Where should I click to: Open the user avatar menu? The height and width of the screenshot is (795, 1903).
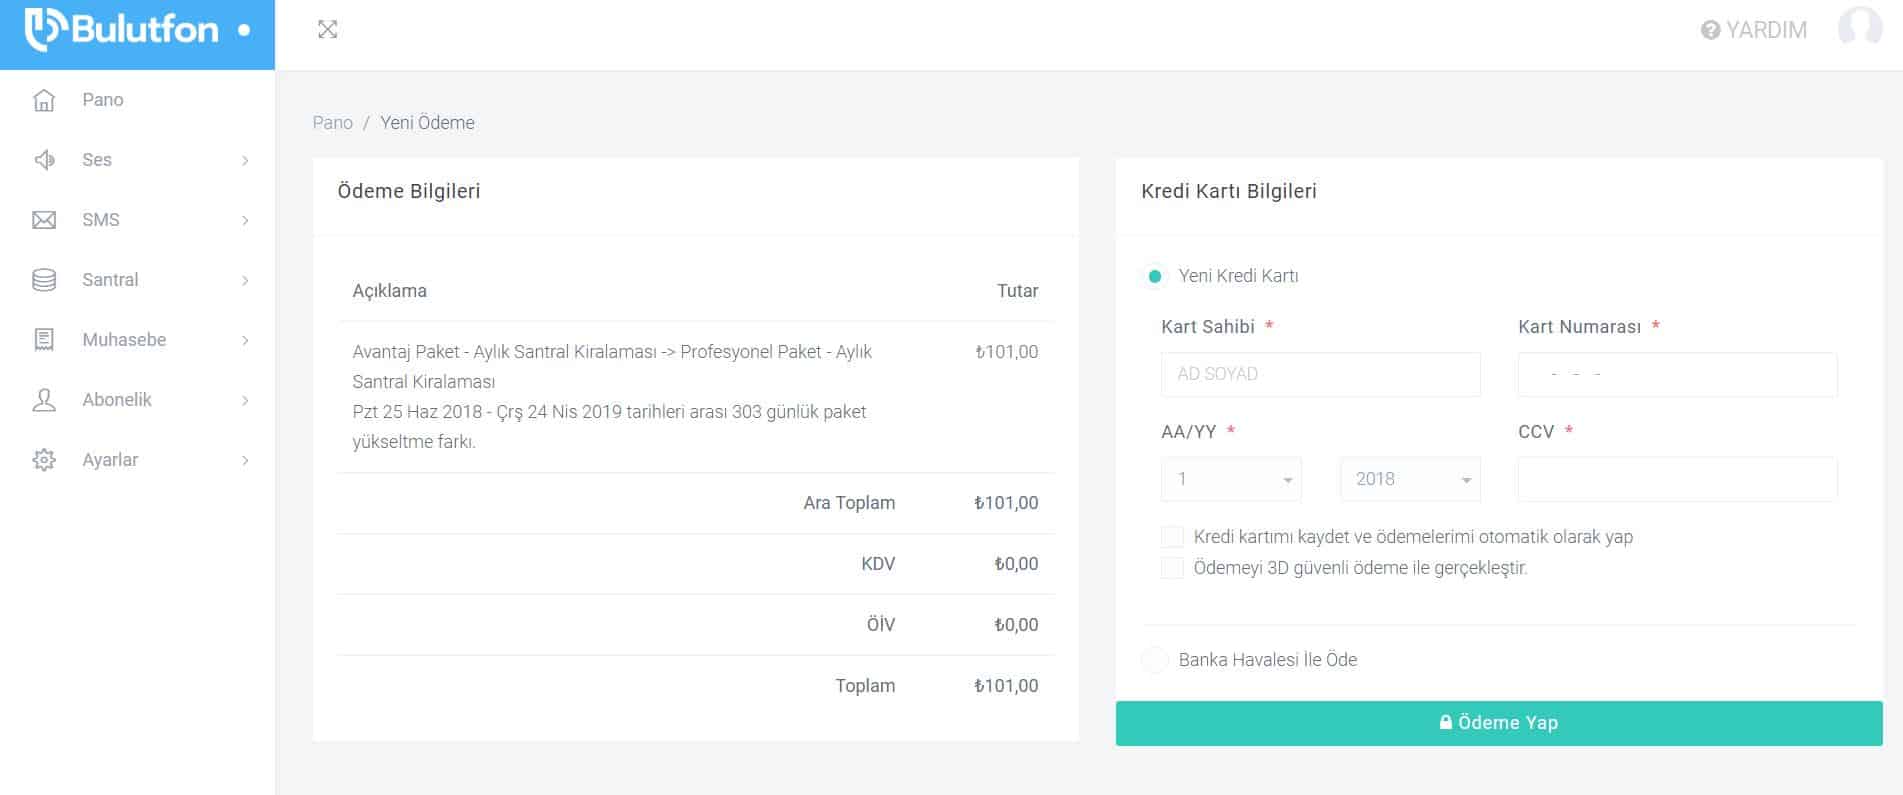click(1860, 28)
